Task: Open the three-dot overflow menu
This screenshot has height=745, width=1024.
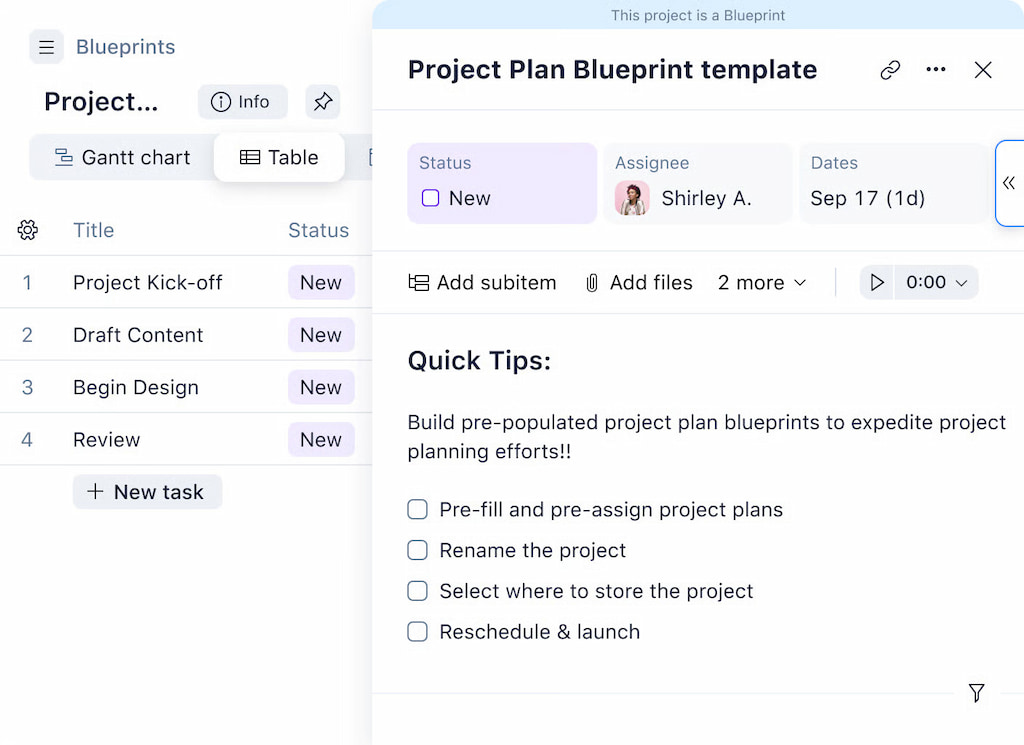Action: [936, 70]
